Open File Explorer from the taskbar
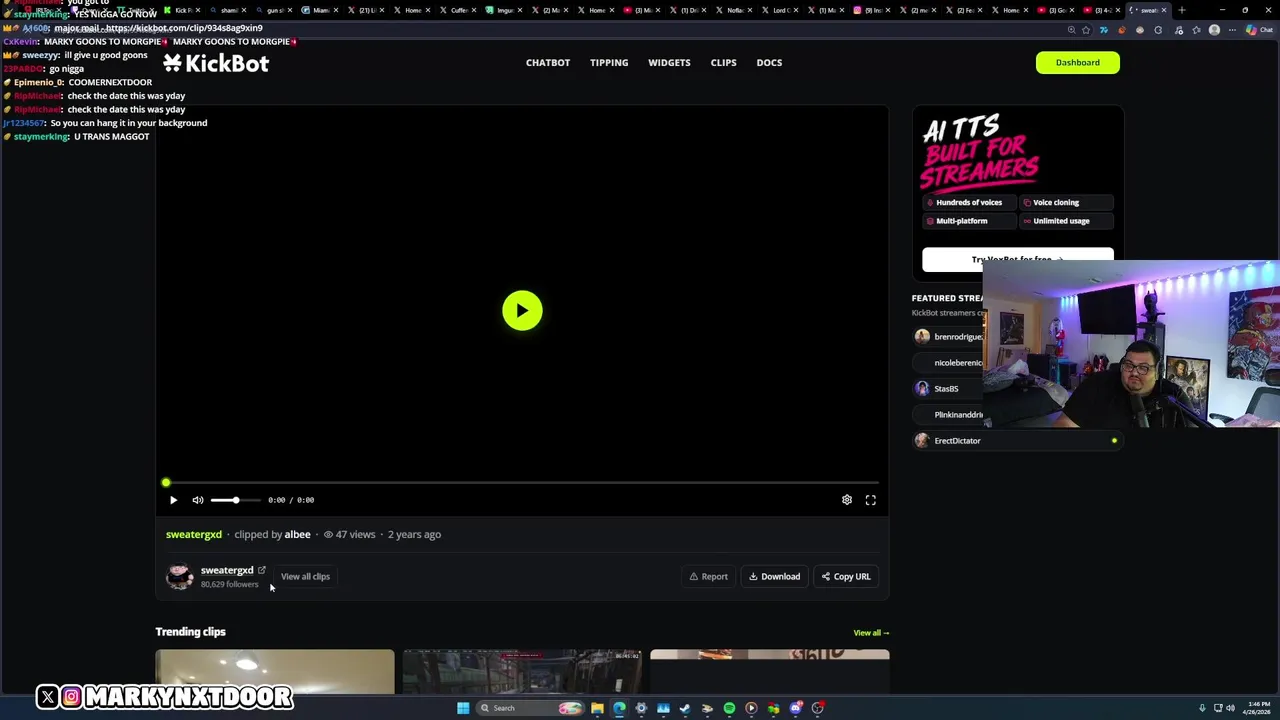Image resolution: width=1280 pixels, height=720 pixels. (x=597, y=708)
